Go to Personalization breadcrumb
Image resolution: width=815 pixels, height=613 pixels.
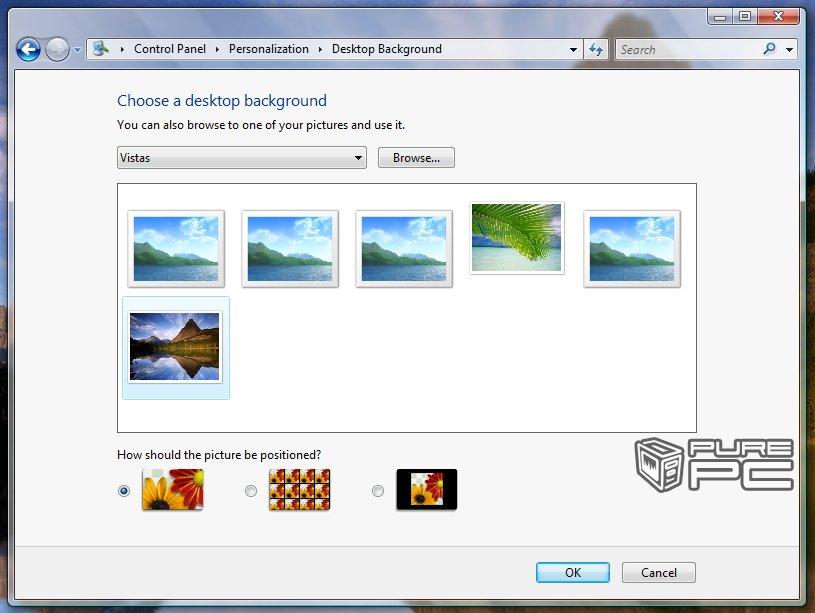click(268, 49)
